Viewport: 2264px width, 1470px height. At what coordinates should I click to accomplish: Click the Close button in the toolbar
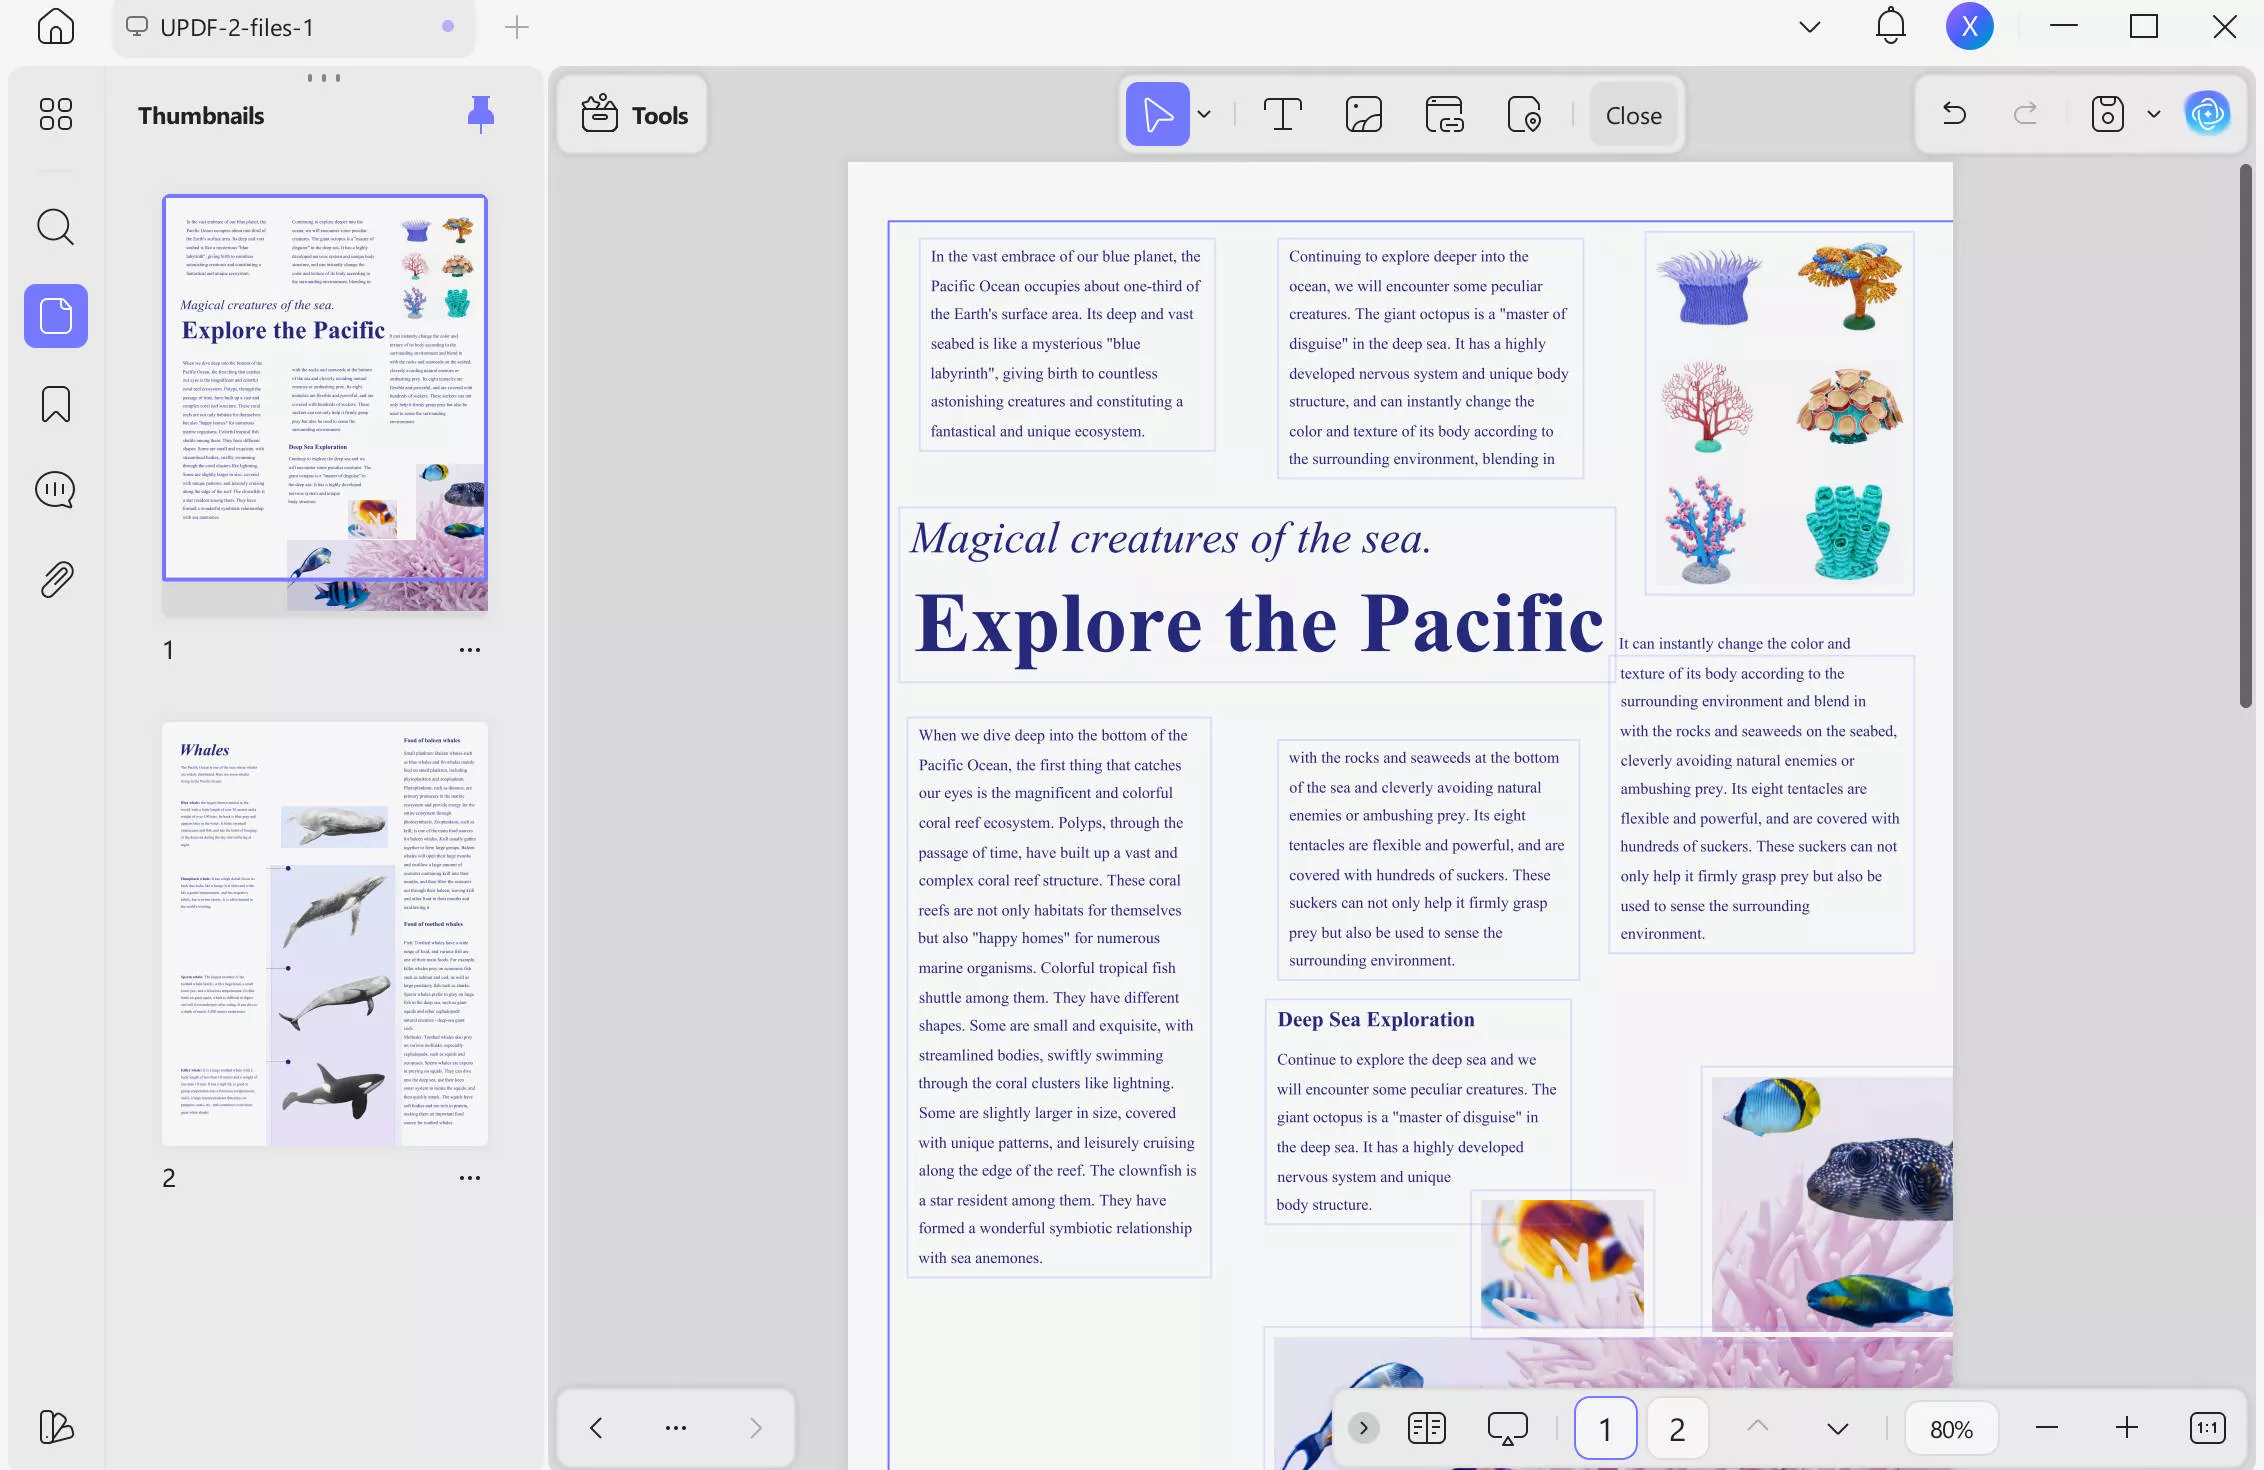[1632, 114]
